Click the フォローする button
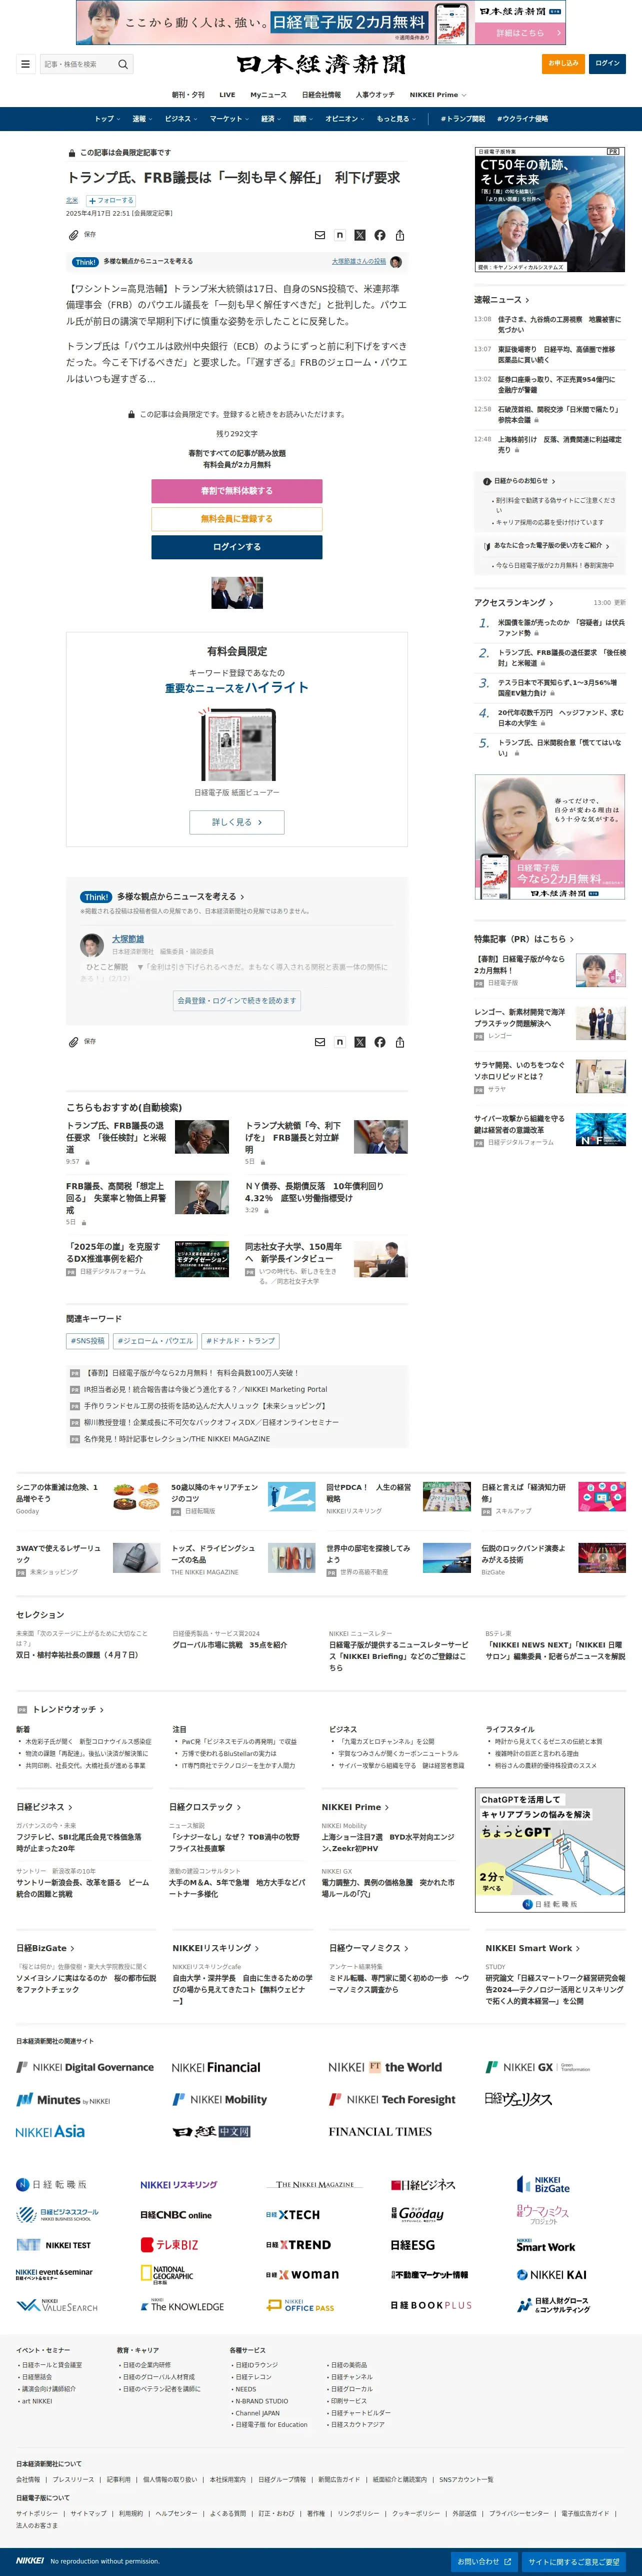 [x=111, y=201]
